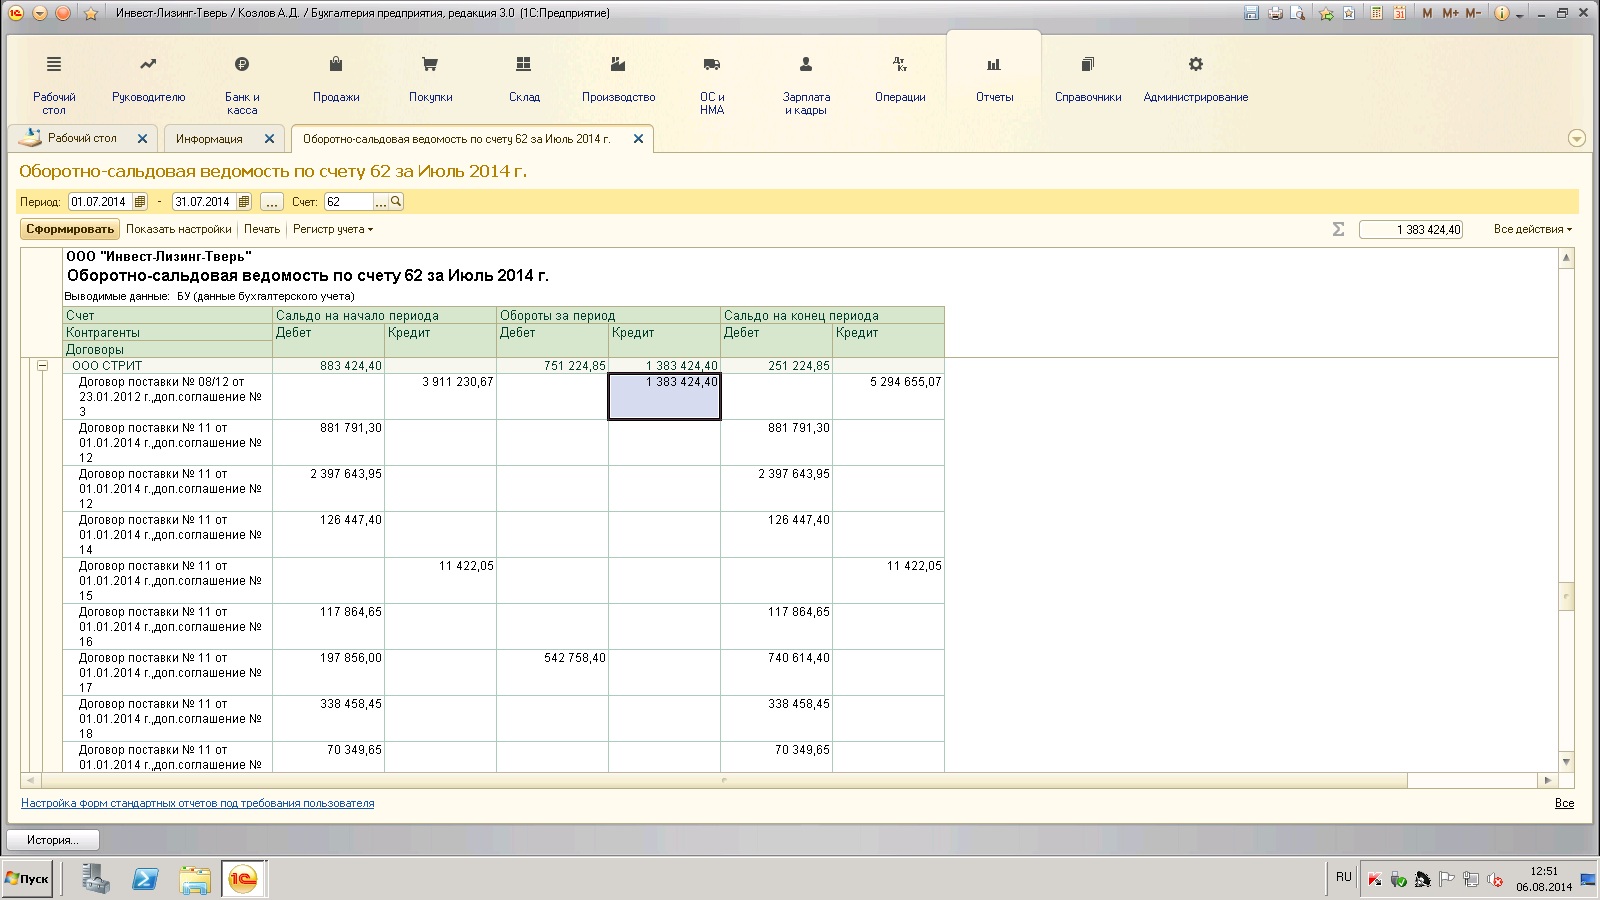Open the Все действия dropdown menu

pos(1532,230)
